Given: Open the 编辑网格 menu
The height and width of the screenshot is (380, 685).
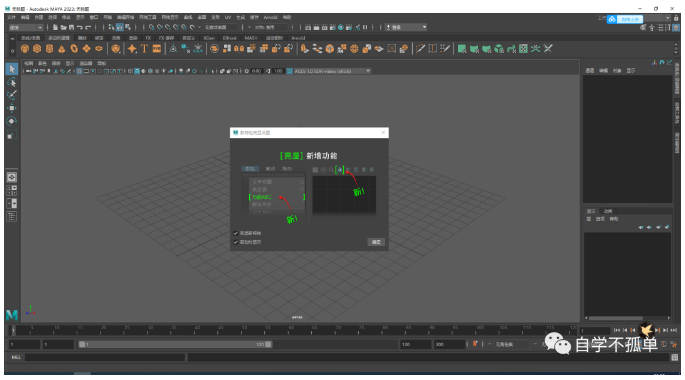Looking at the screenshot, I should coord(125,17).
